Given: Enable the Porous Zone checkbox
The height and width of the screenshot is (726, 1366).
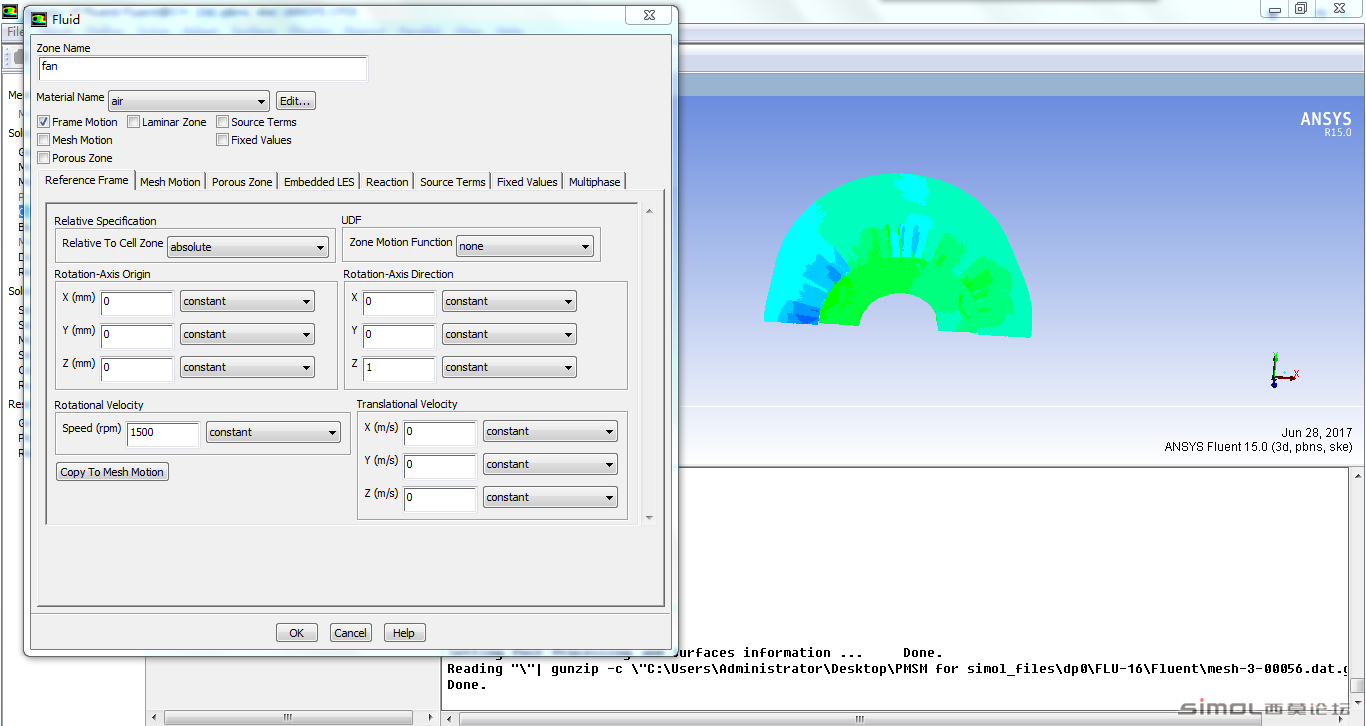Looking at the screenshot, I should coord(43,158).
